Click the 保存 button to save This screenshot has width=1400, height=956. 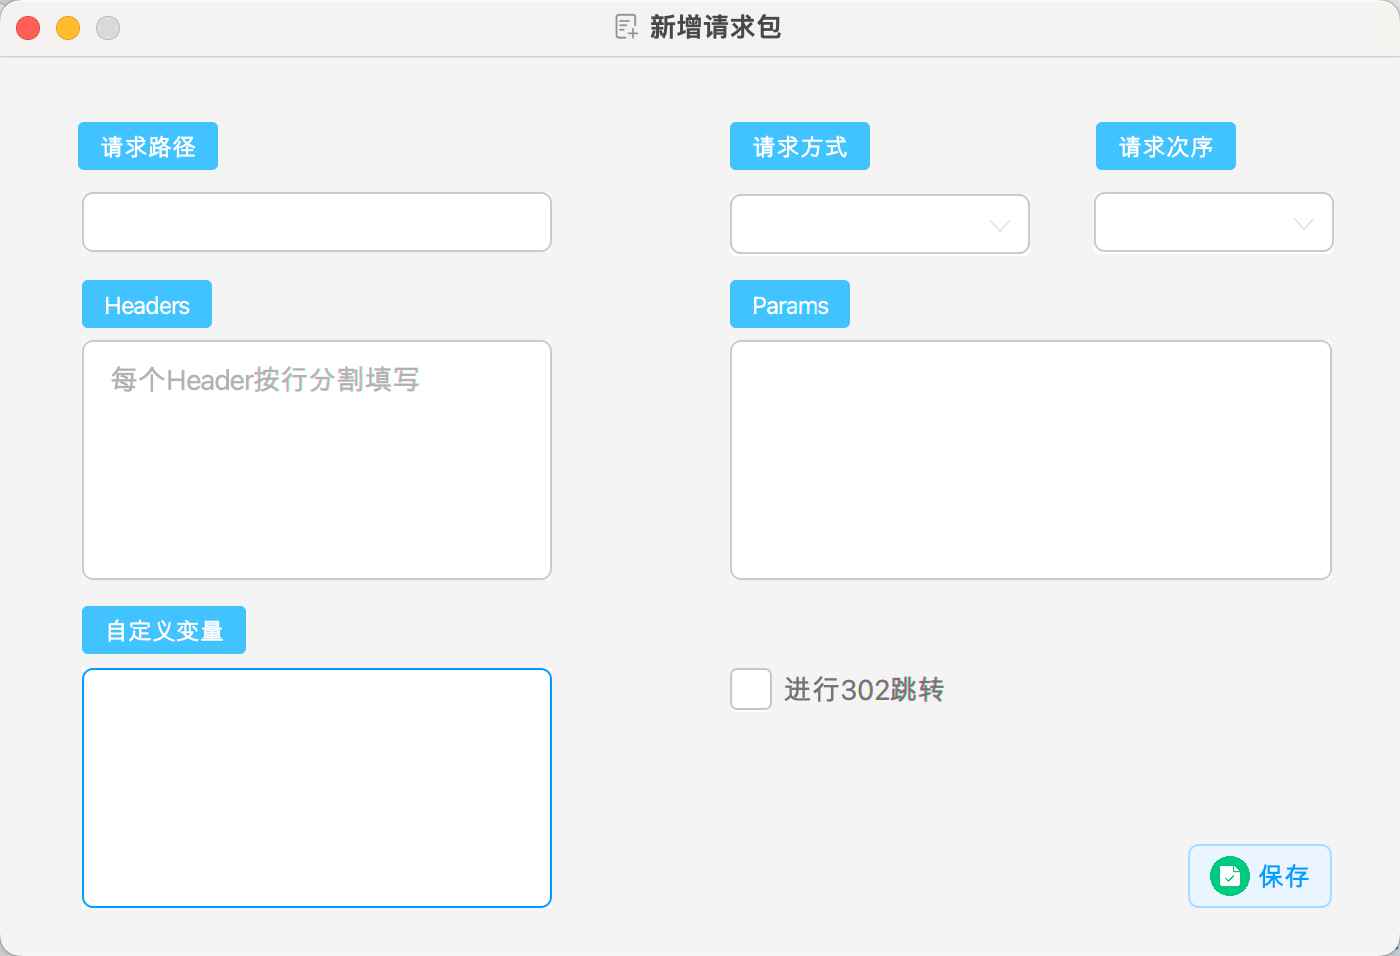pyautogui.click(x=1259, y=876)
